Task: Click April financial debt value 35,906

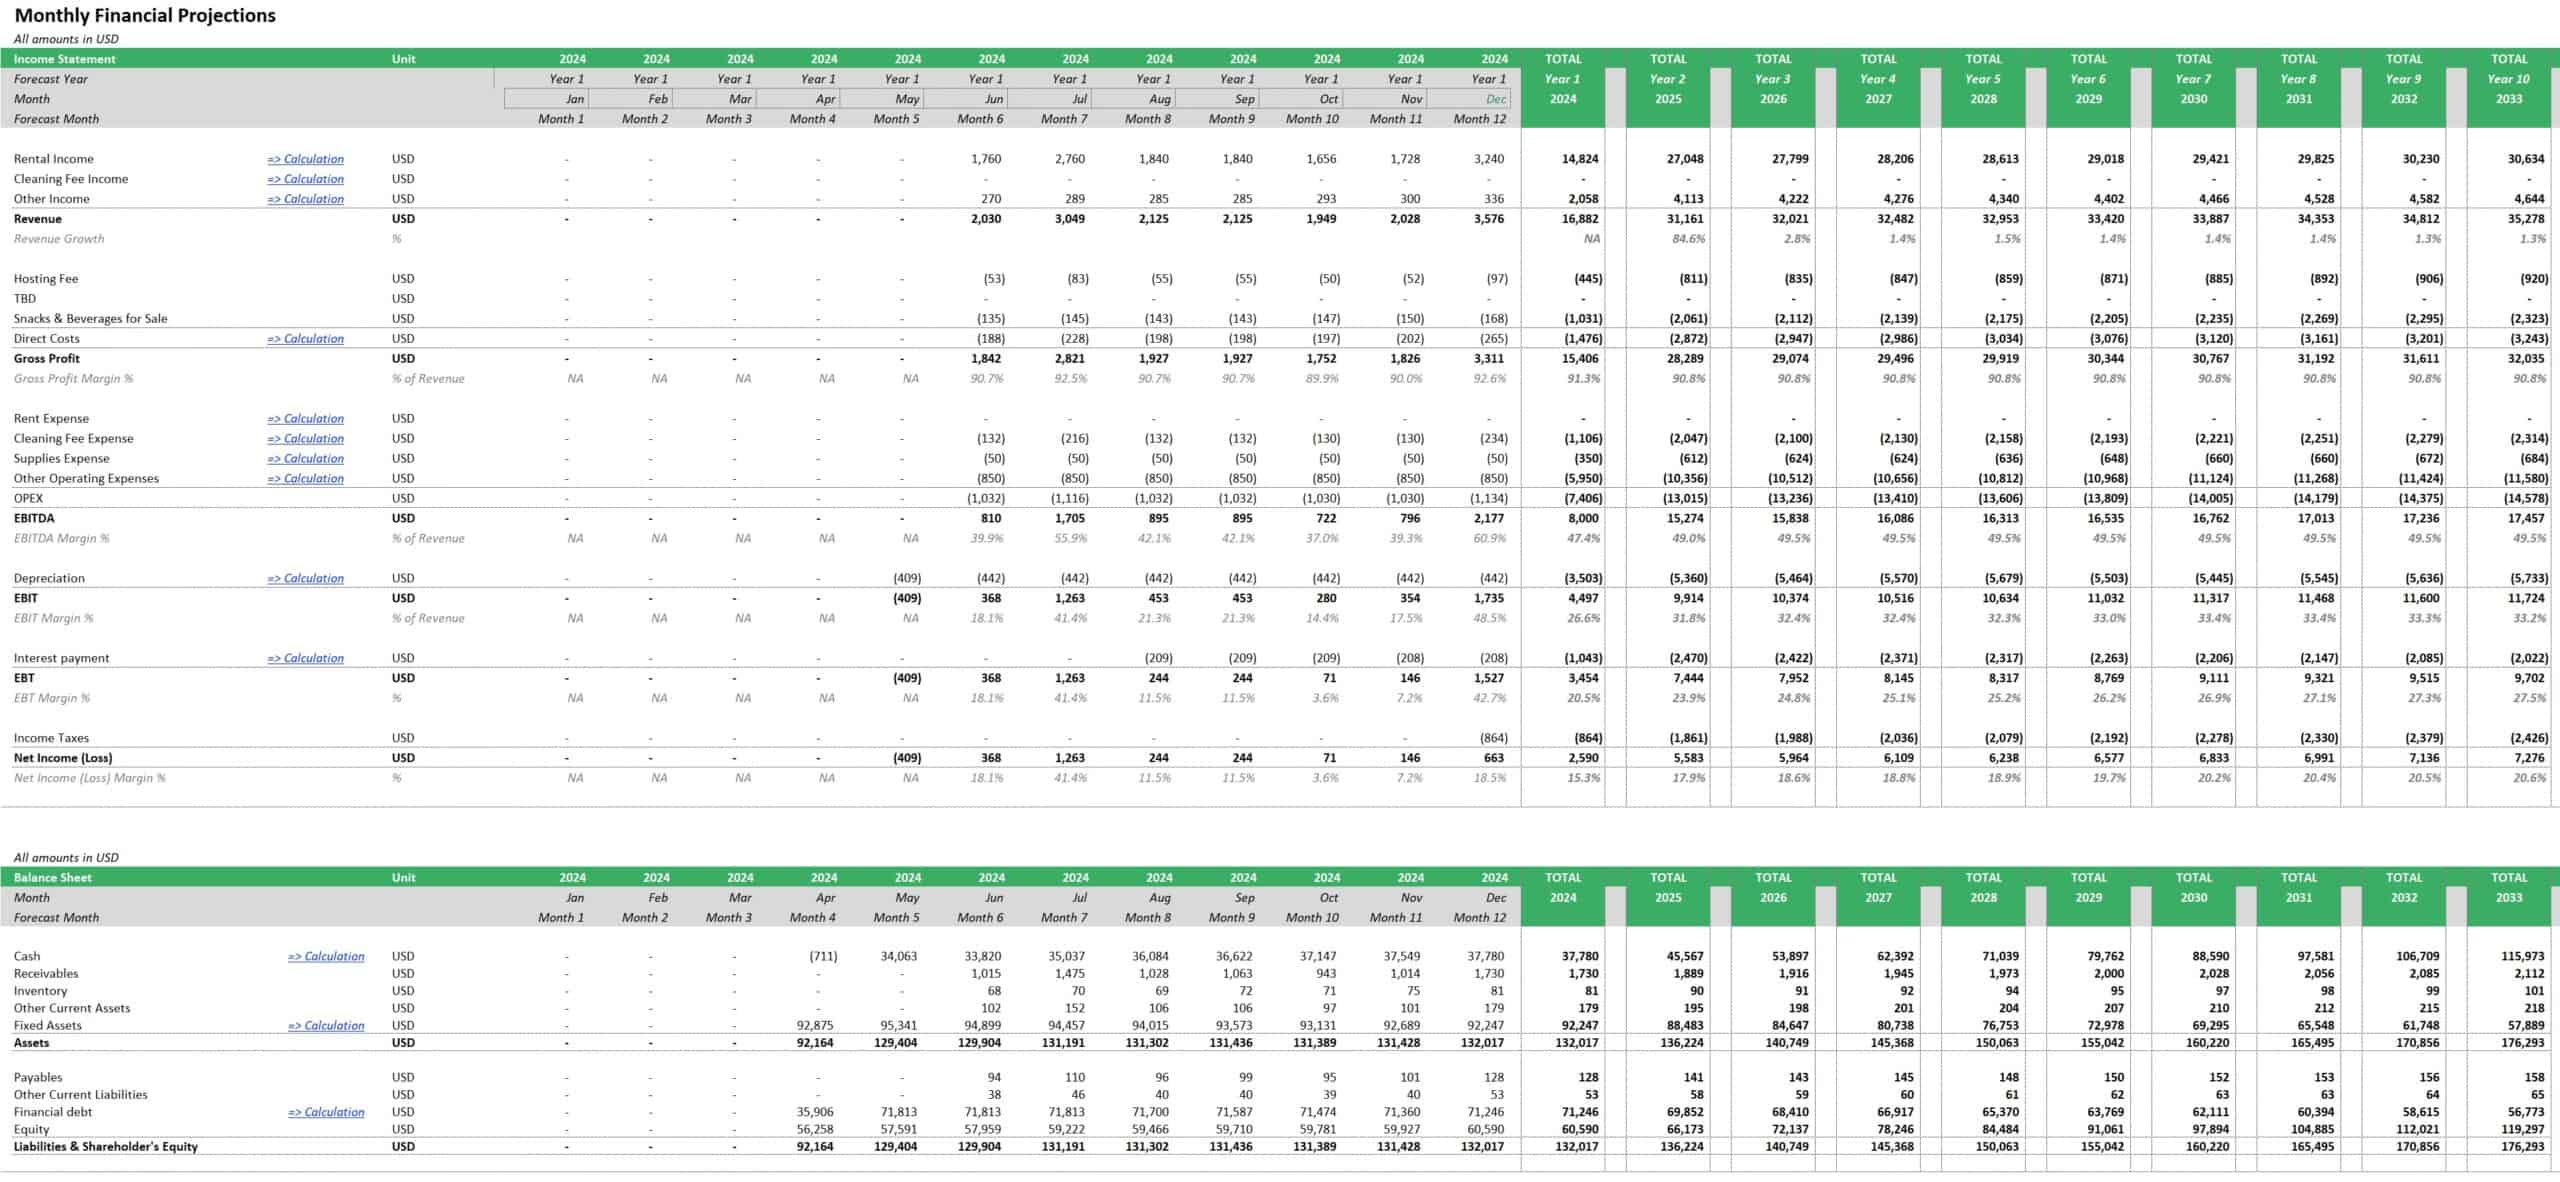Action: pos(817,1112)
